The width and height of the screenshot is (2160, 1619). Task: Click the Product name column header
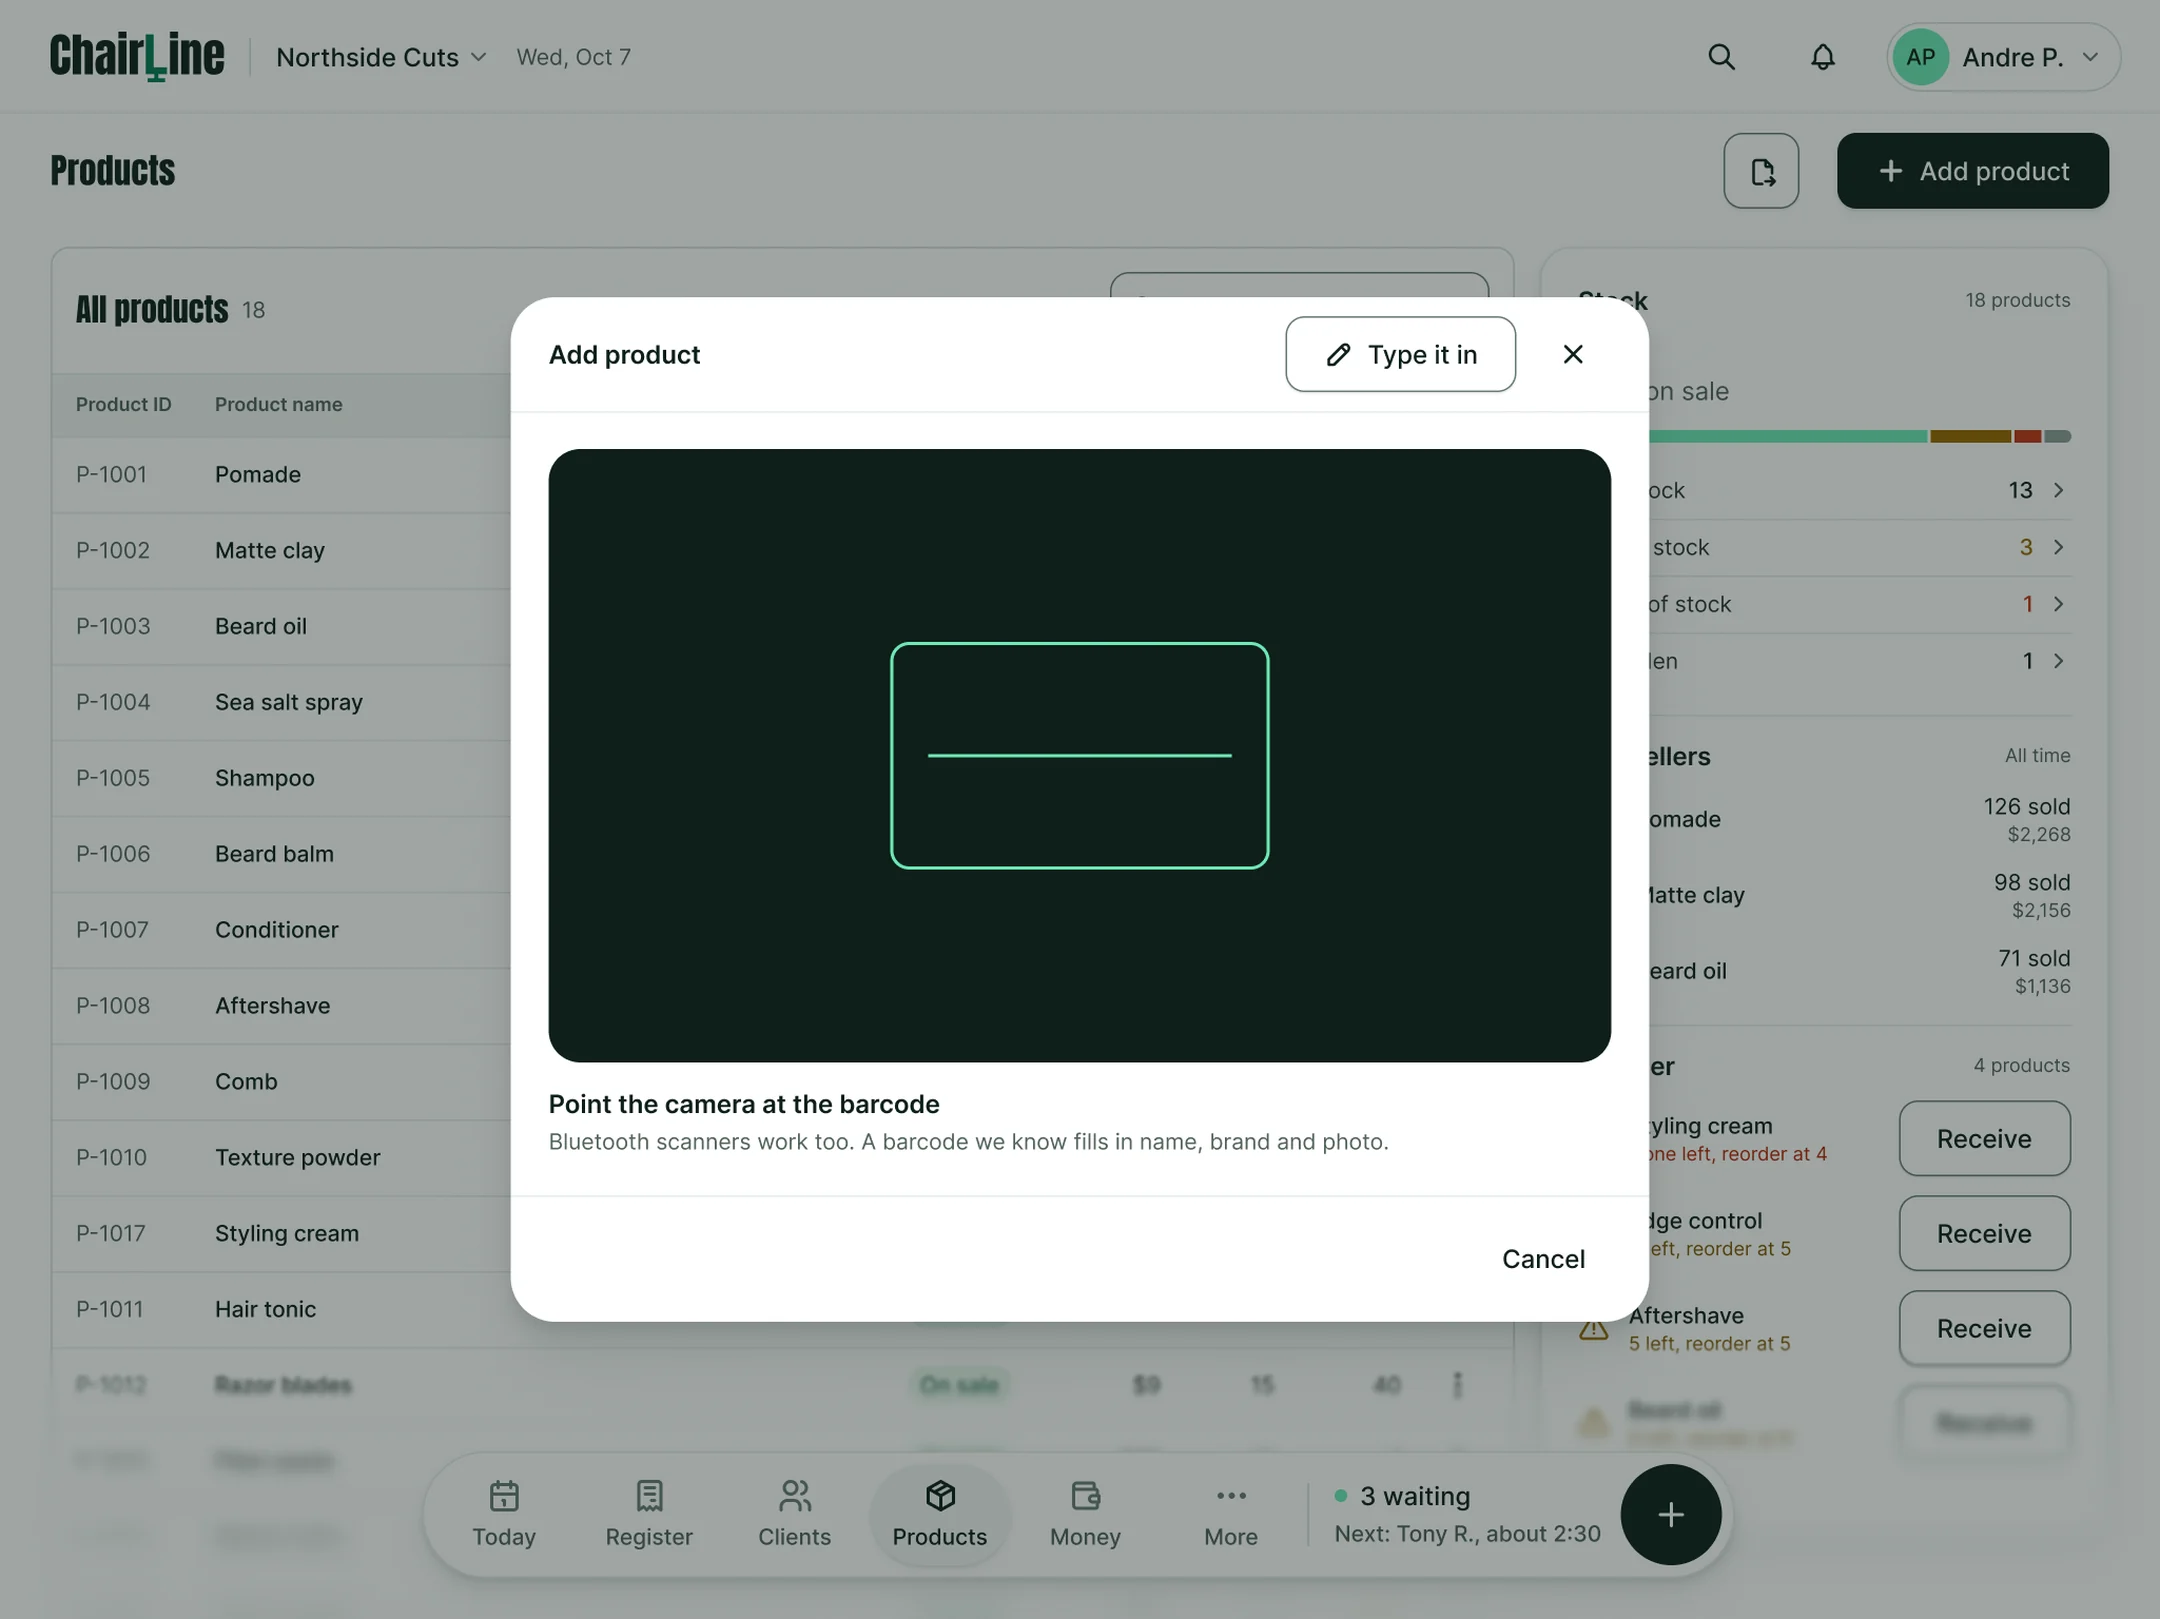278,404
